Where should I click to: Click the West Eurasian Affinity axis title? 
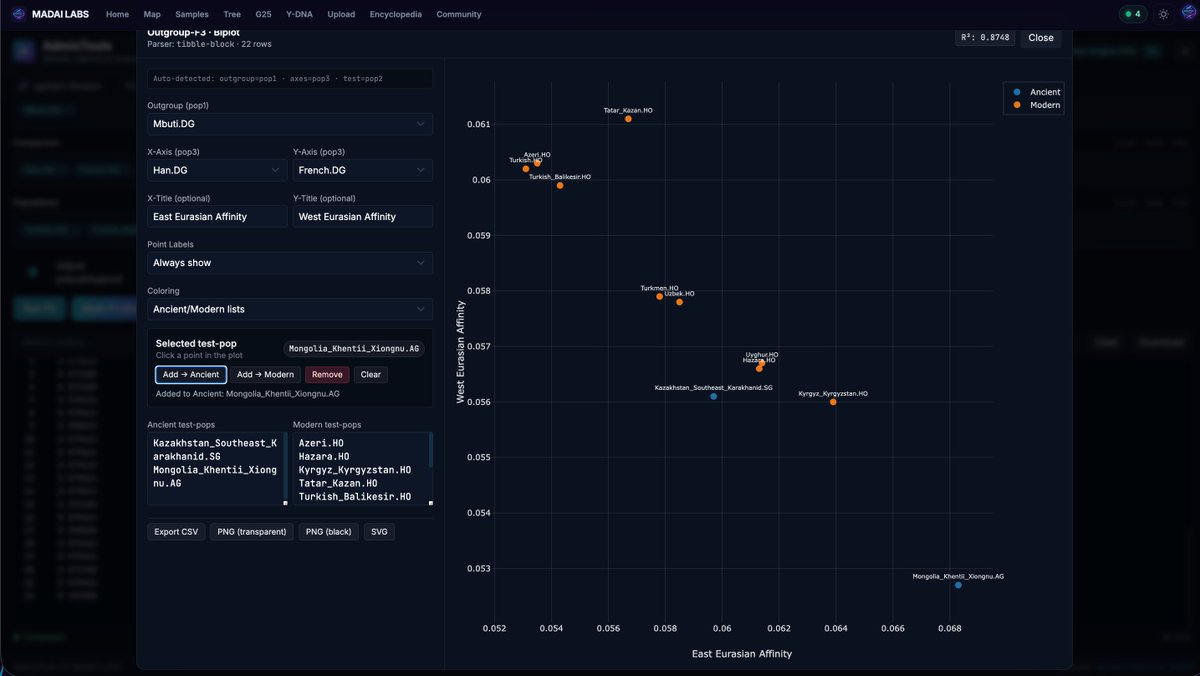(x=461, y=351)
